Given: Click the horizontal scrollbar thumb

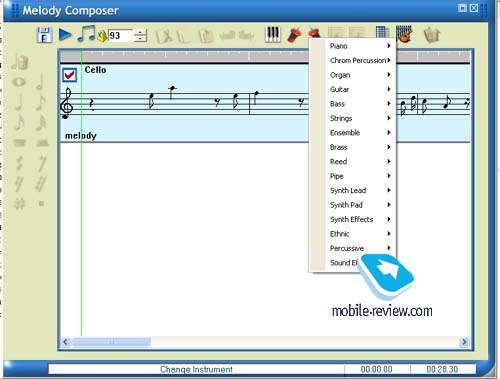Looking at the screenshot, I should (x=111, y=342).
